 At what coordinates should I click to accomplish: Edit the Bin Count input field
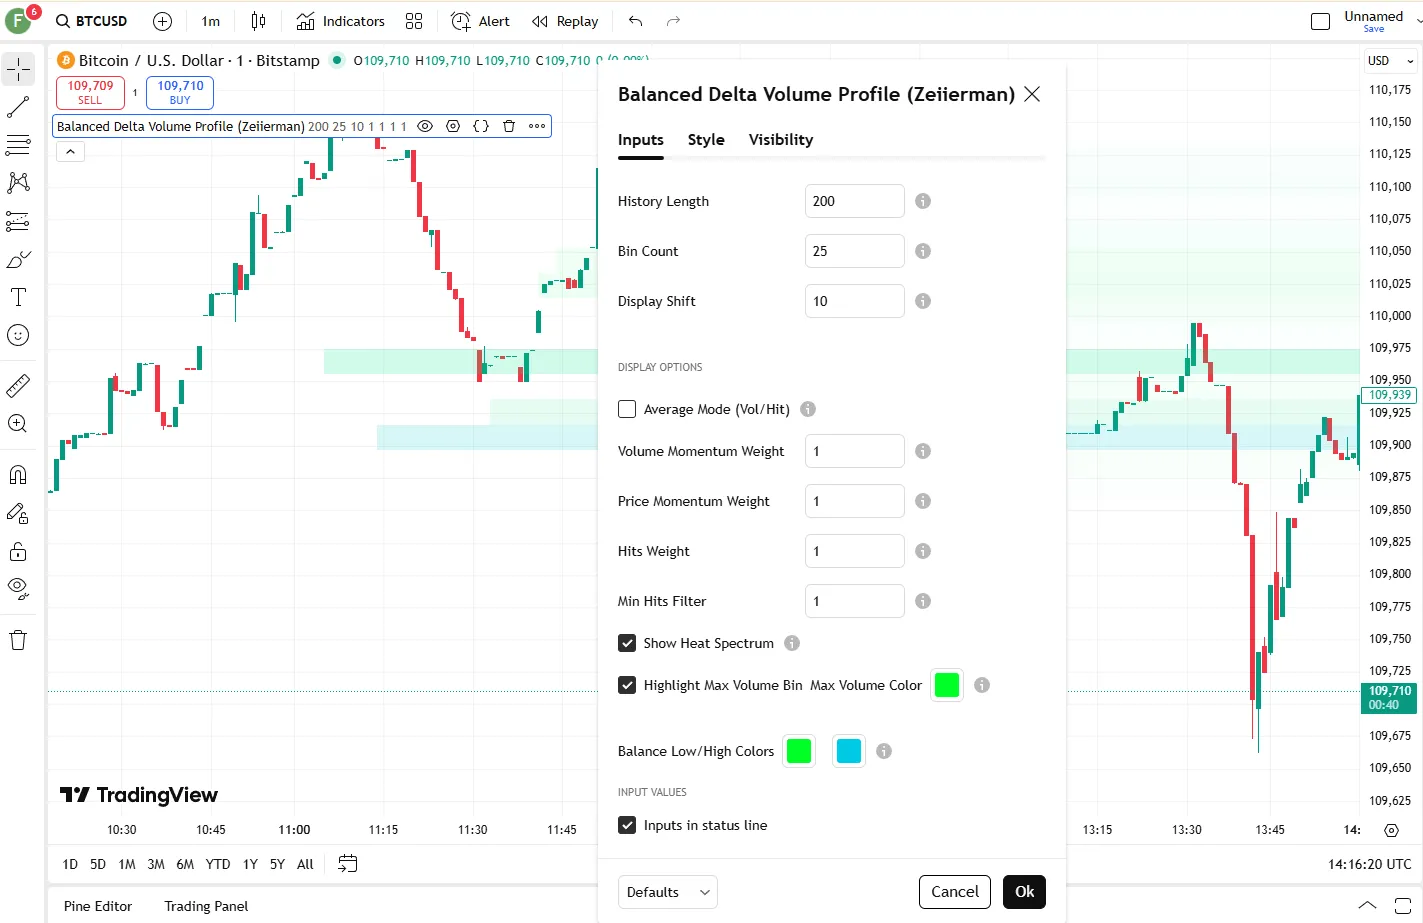click(855, 251)
